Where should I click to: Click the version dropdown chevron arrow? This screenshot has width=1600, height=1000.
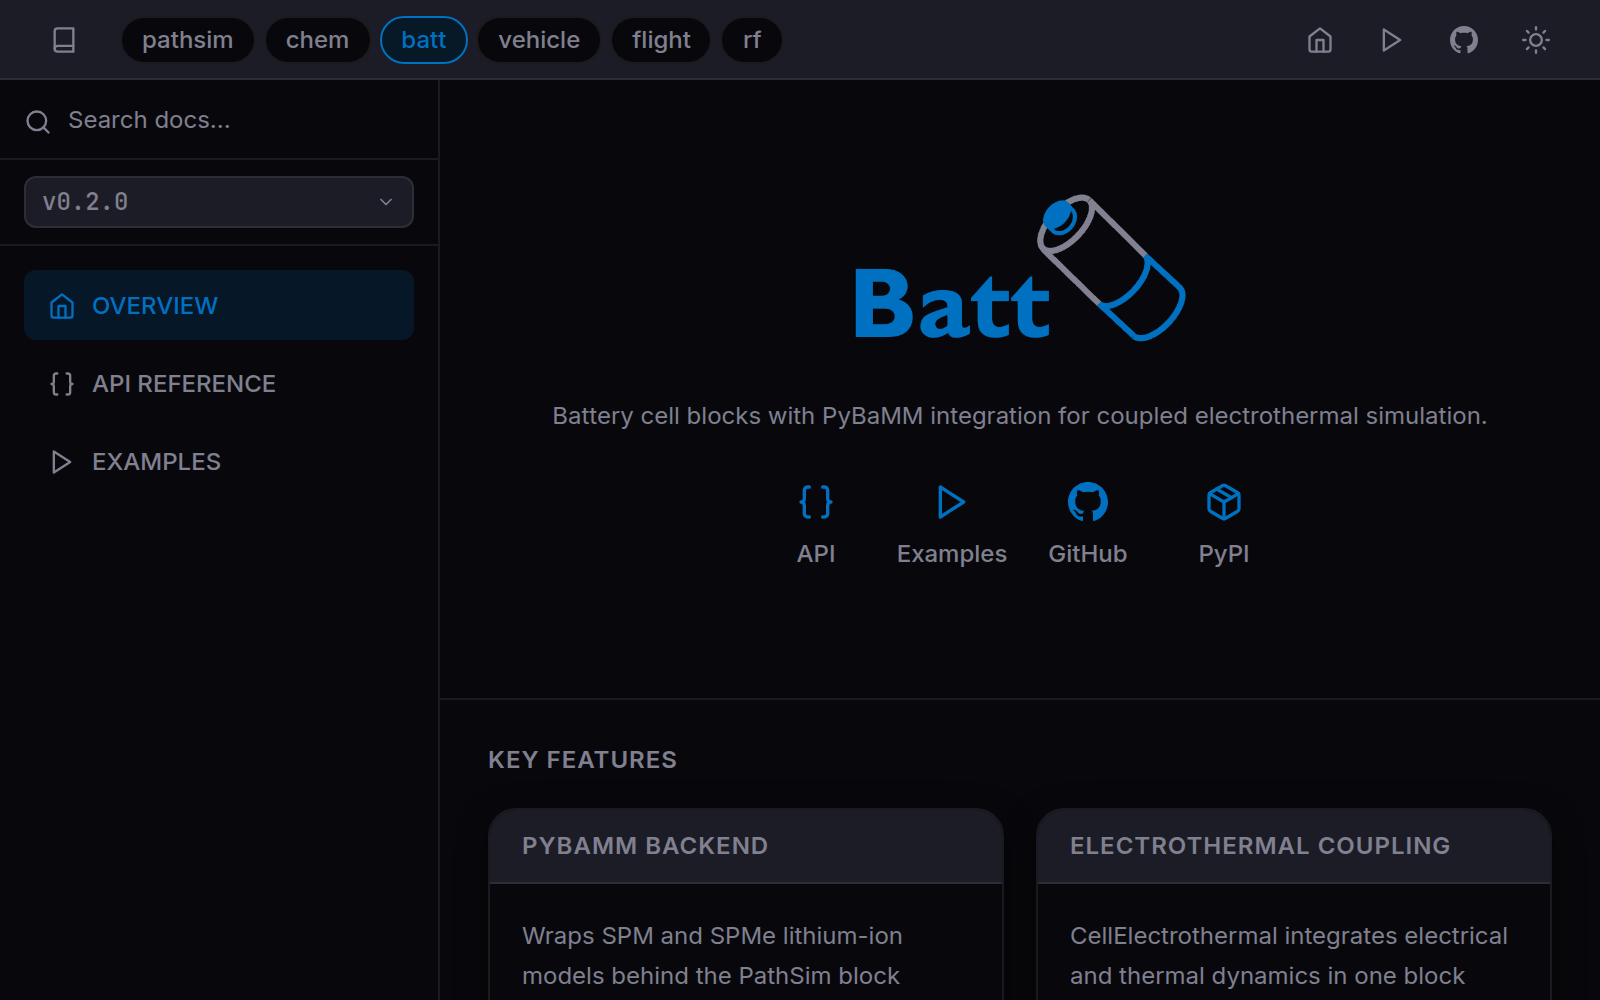386,202
